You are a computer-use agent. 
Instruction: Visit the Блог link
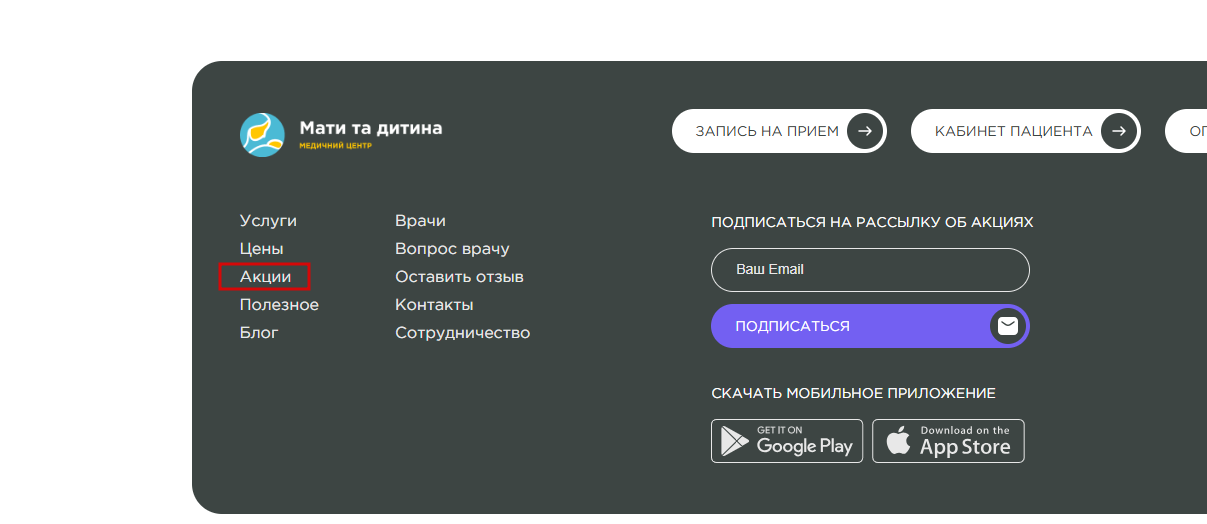click(259, 333)
